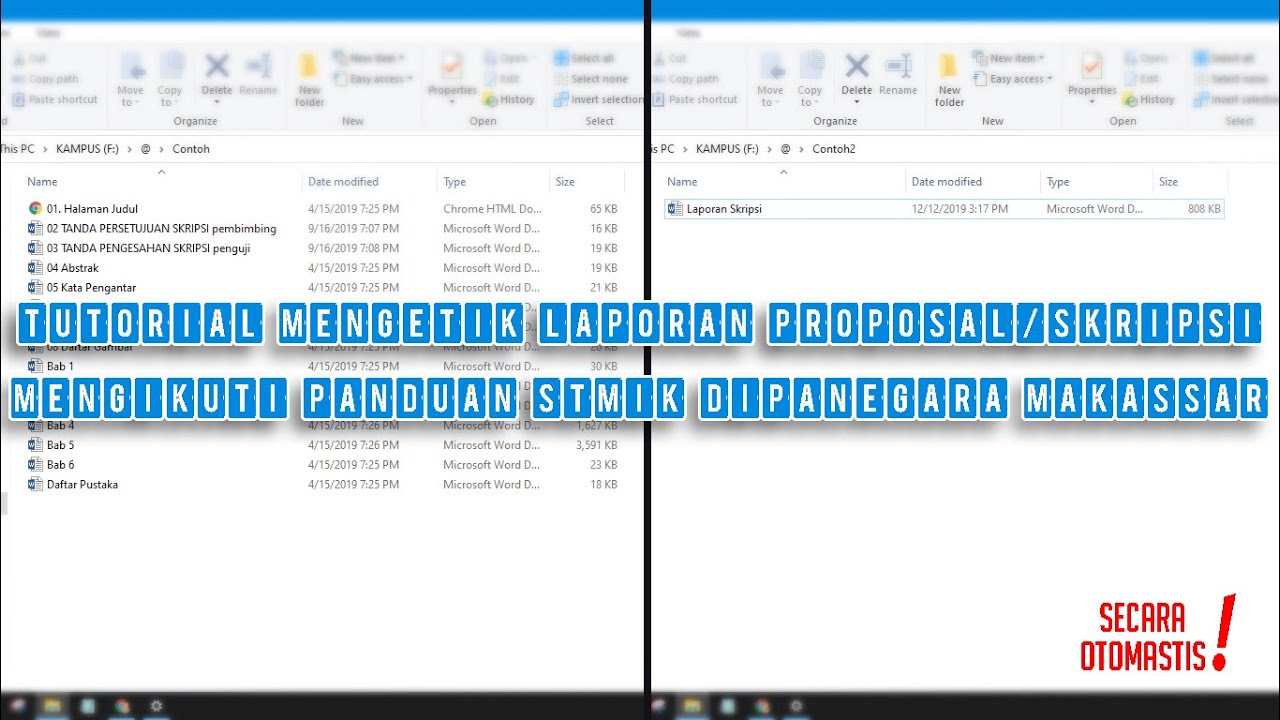Click New folder icon in left window
The width and height of the screenshot is (1280, 720).
tap(310, 79)
